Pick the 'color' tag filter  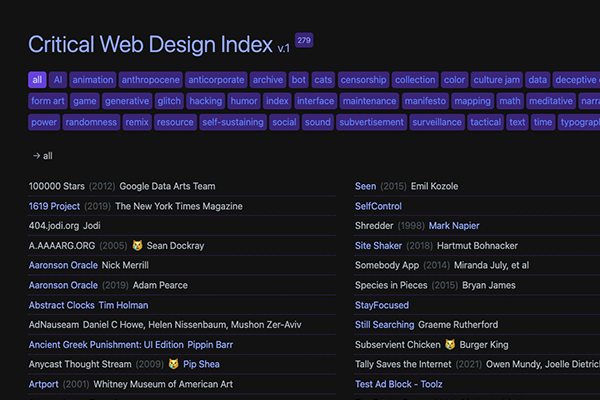[454, 80]
